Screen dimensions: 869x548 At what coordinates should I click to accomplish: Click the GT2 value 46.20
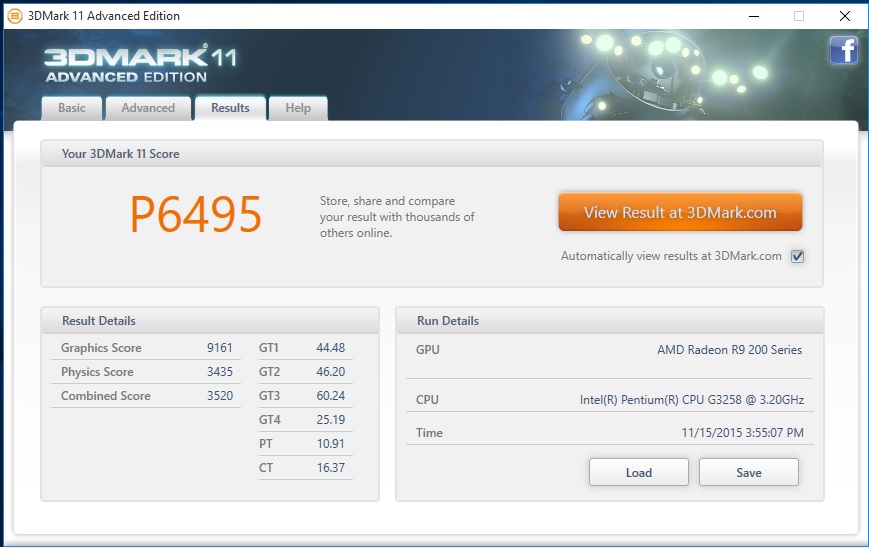pos(331,372)
